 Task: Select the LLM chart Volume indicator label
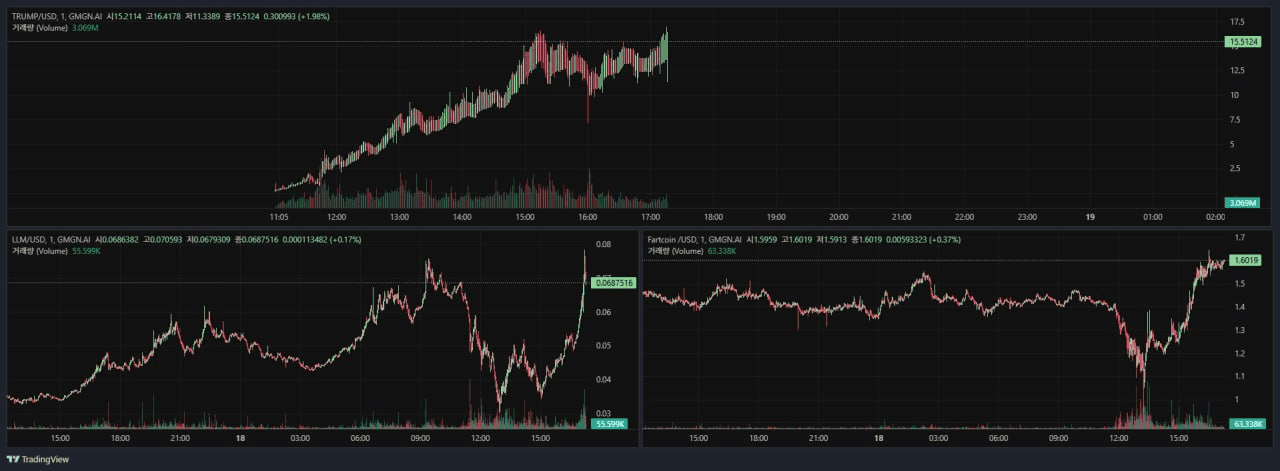tap(39, 251)
